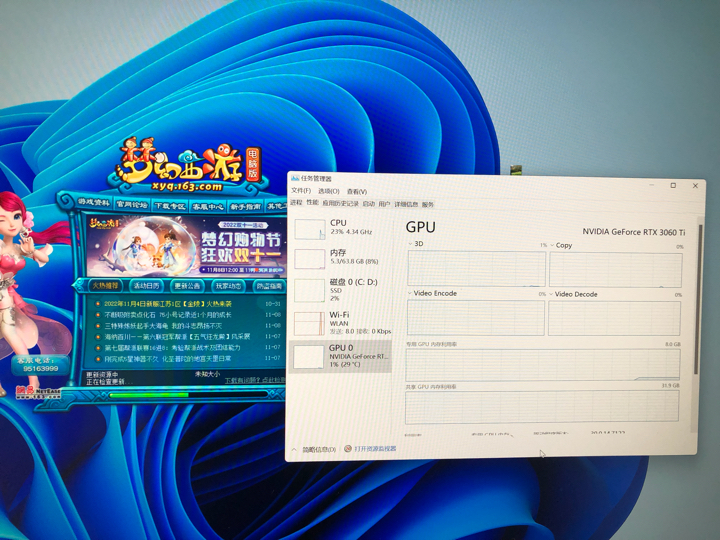Click the 下载有问题？点此检测 link
720x540 pixels.
click(x=254, y=381)
